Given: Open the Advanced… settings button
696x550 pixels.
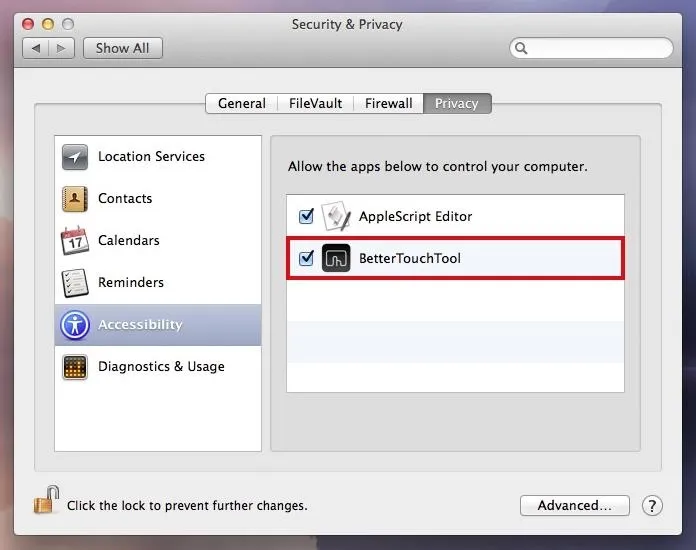Looking at the screenshot, I should click(575, 506).
